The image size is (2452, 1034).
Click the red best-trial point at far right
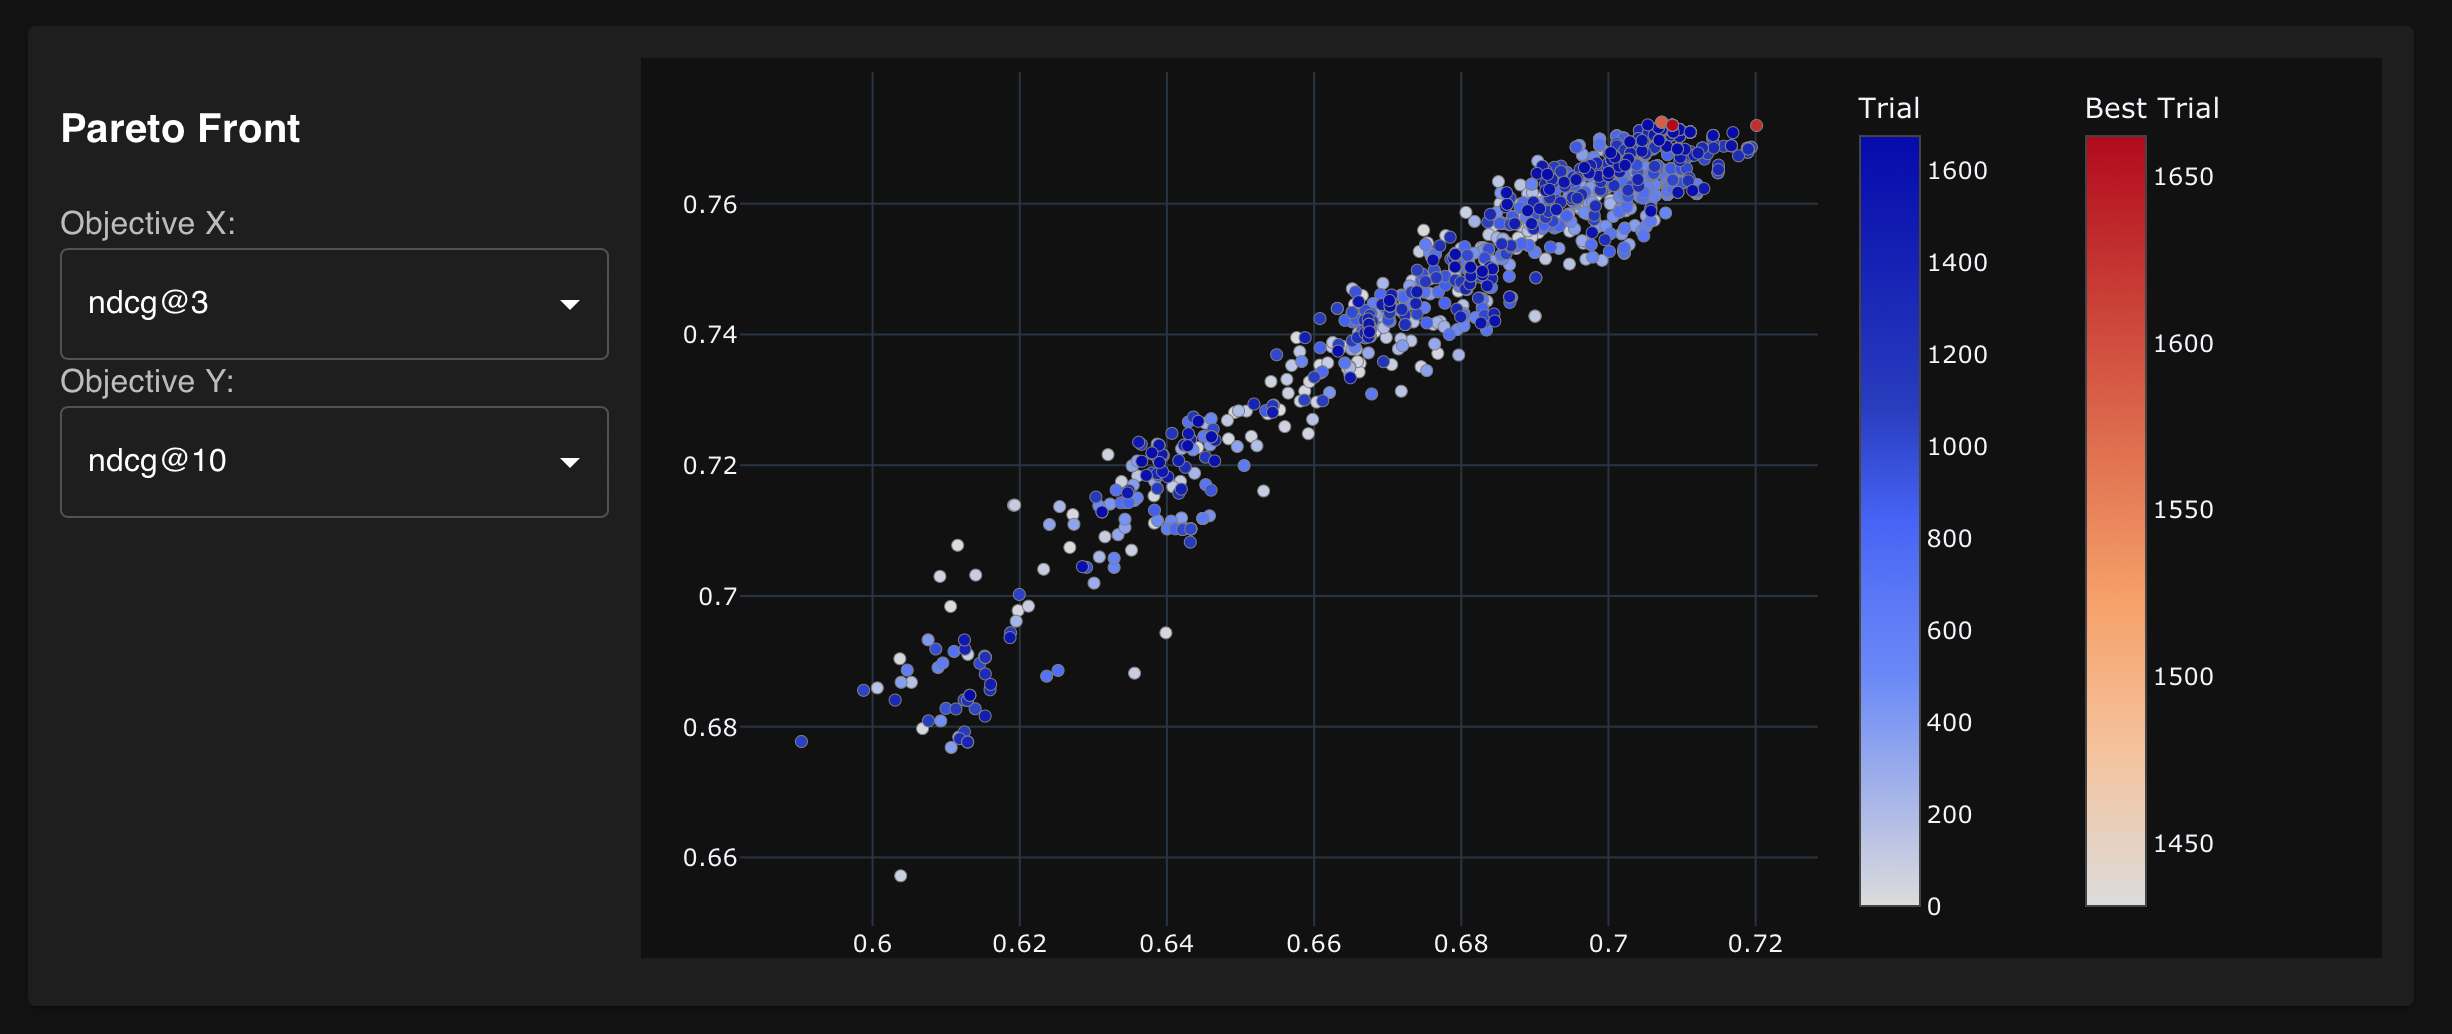[x=1756, y=126]
